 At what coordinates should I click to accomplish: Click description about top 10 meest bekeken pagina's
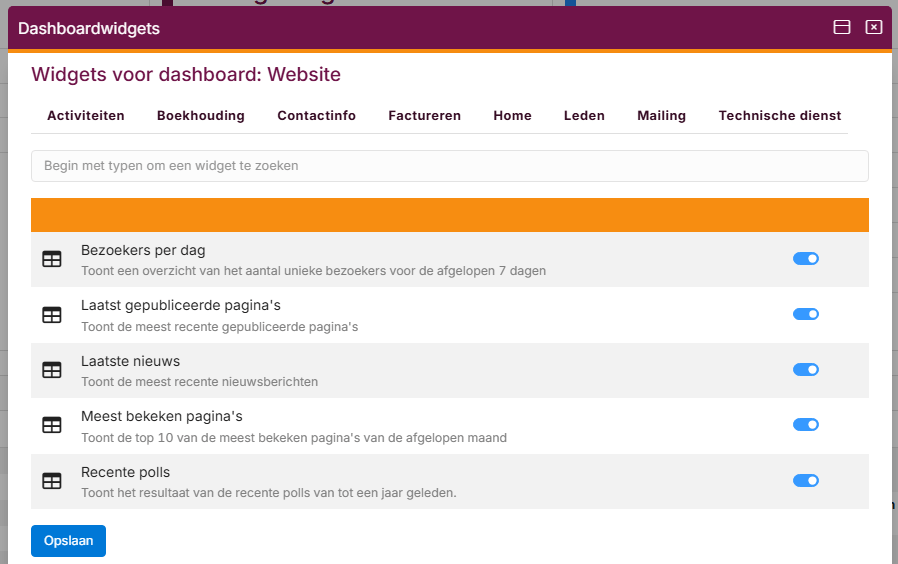[x=294, y=438]
